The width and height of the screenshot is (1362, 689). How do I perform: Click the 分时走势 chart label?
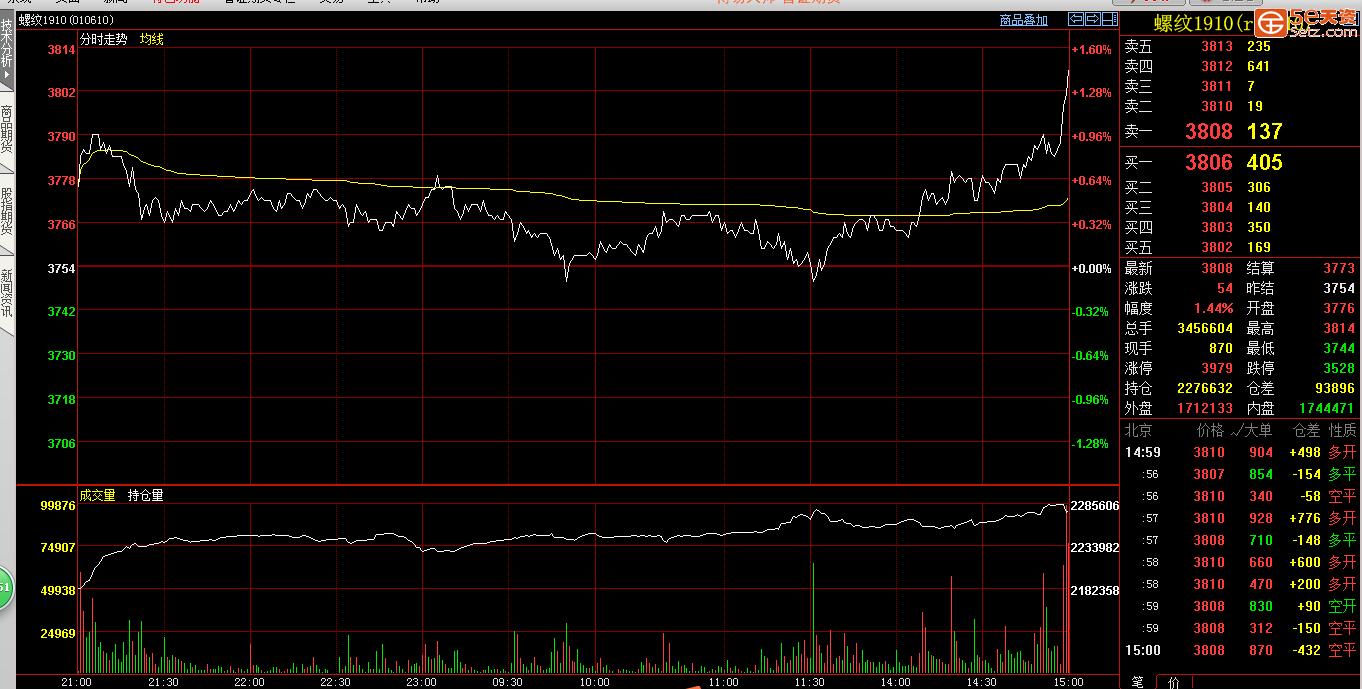pos(104,39)
